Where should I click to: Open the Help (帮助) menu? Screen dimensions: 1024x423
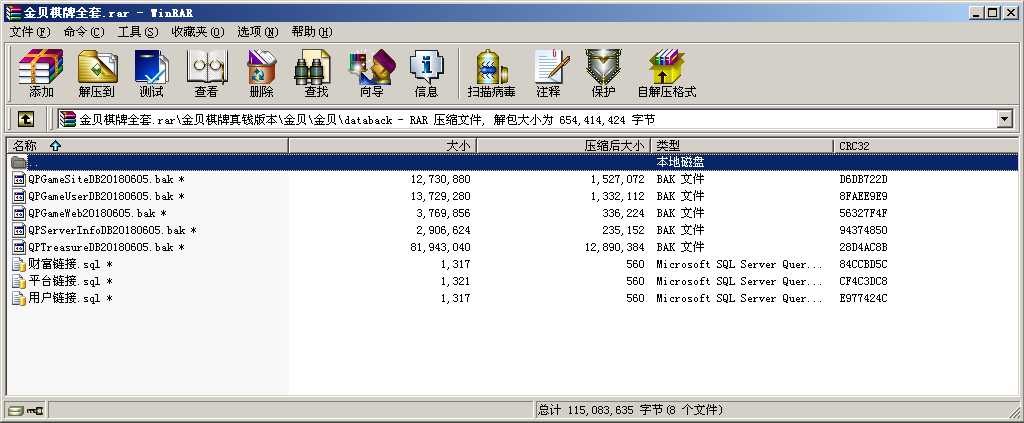click(312, 31)
